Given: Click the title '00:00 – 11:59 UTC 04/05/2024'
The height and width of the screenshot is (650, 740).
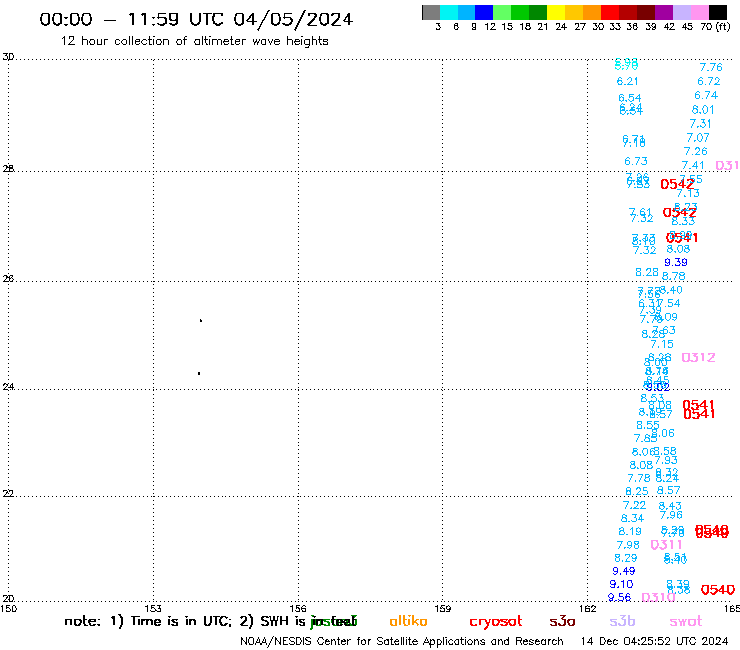Looking at the screenshot, I should point(196,19).
